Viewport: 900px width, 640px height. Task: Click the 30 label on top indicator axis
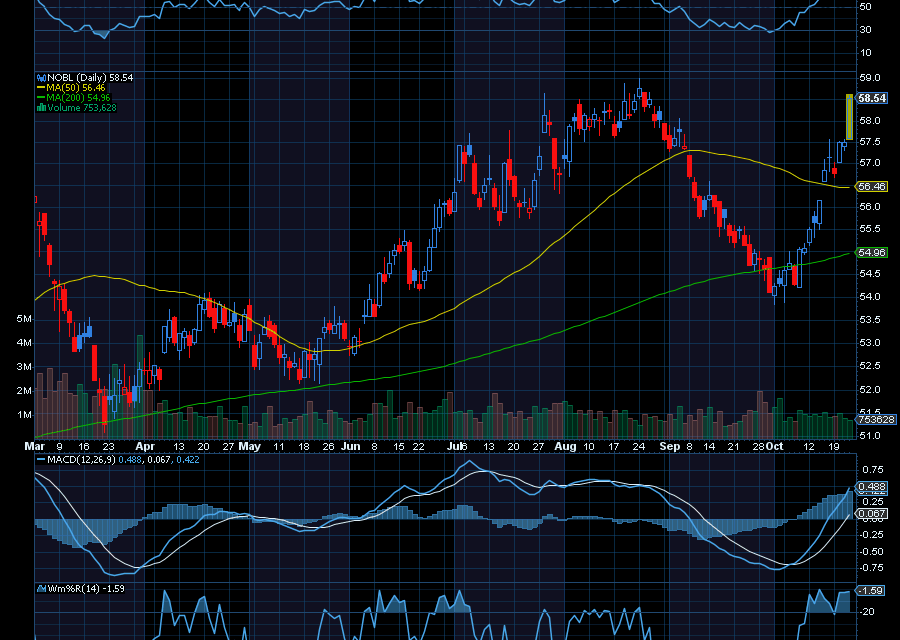tap(865, 30)
